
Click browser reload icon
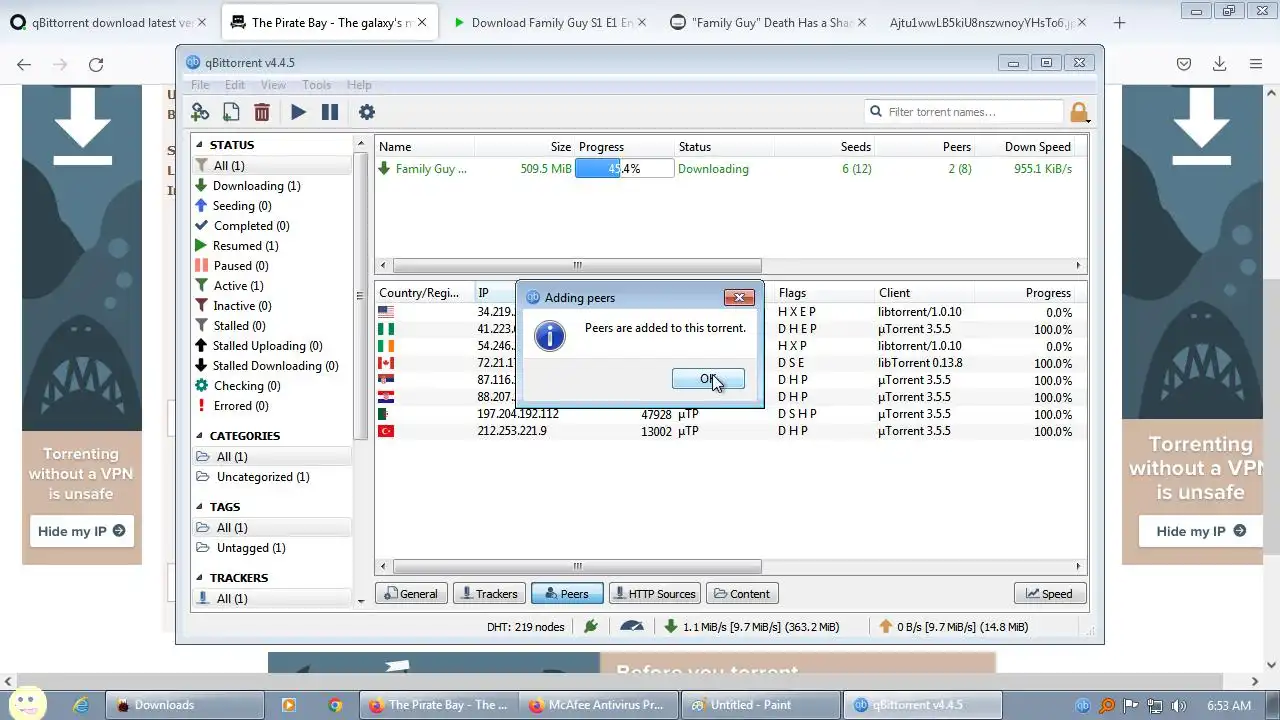[96, 64]
